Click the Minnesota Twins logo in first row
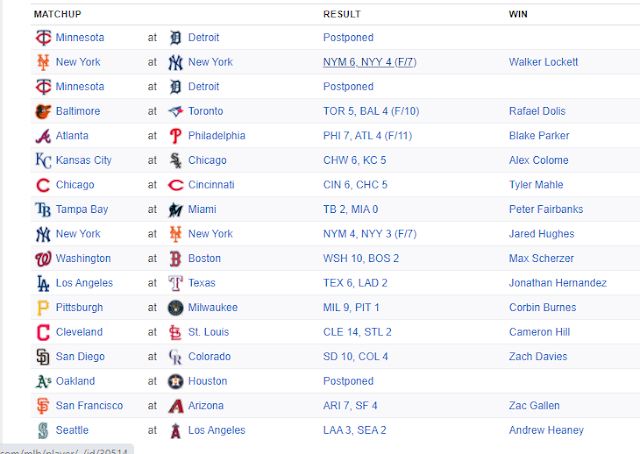This screenshot has height=454, width=640. tap(43, 38)
